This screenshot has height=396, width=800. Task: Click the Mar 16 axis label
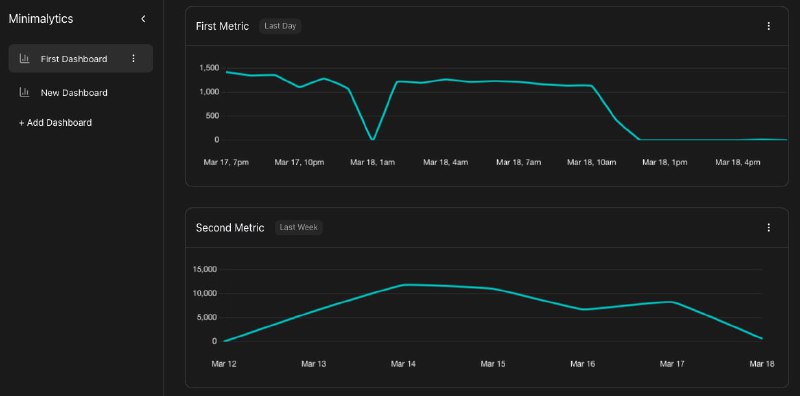click(583, 364)
